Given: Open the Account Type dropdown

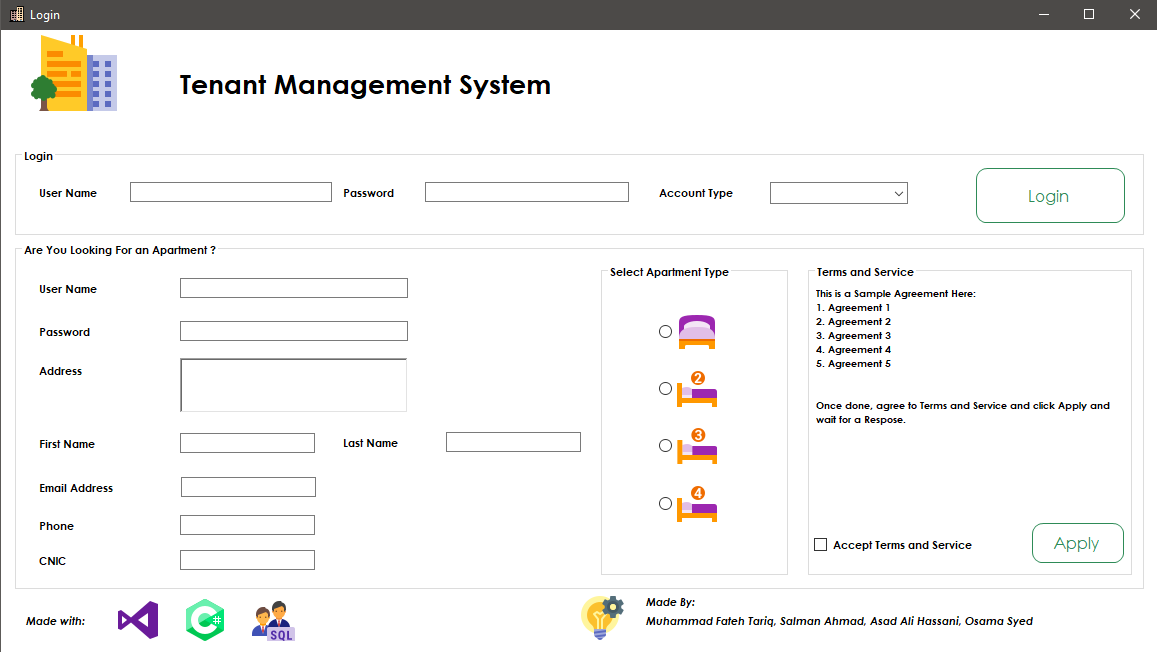Looking at the screenshot, I should pos(838,192).
